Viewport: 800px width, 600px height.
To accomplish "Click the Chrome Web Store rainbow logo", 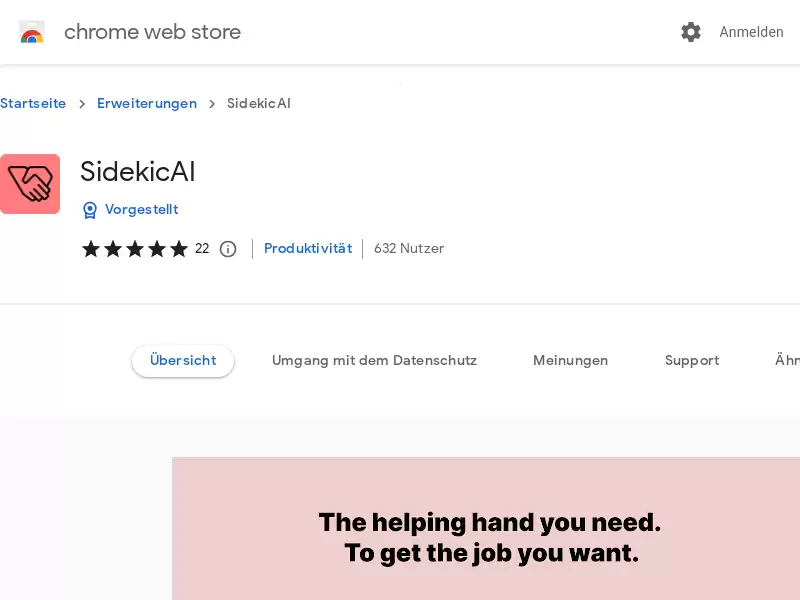I will pyautogui.click(x=32, y=32).
